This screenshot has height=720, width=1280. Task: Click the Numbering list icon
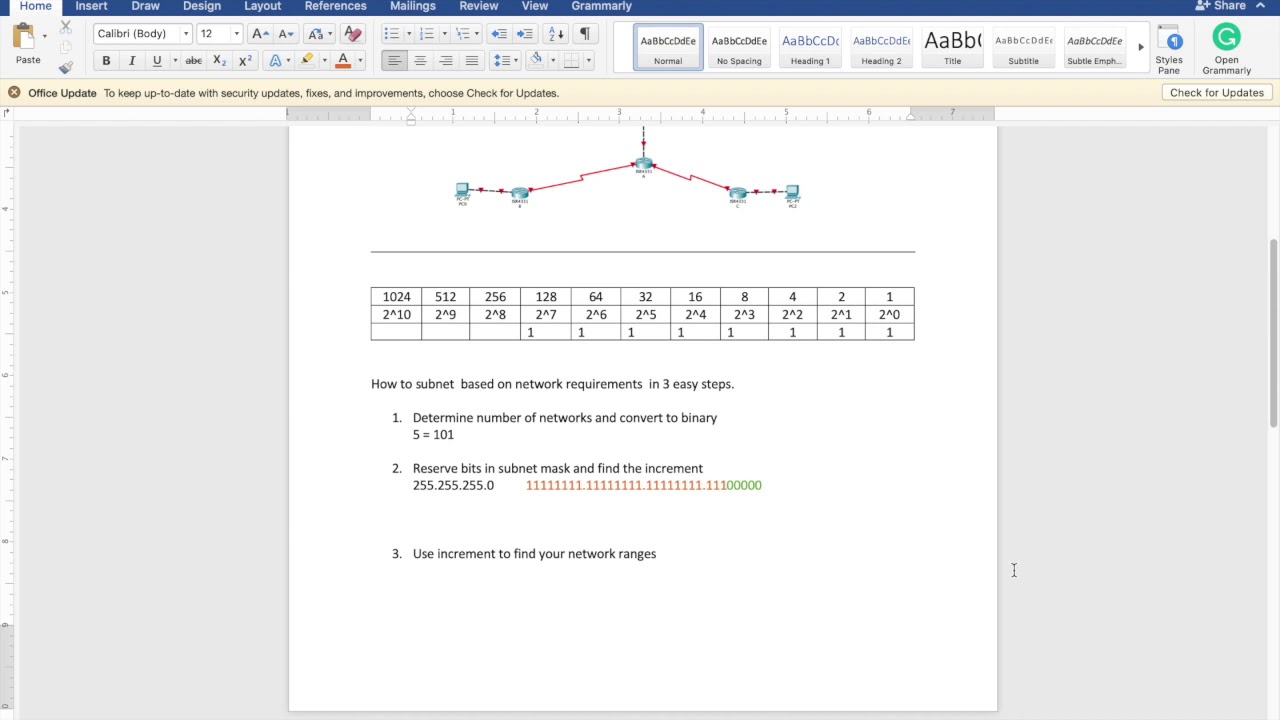point(427,34)
